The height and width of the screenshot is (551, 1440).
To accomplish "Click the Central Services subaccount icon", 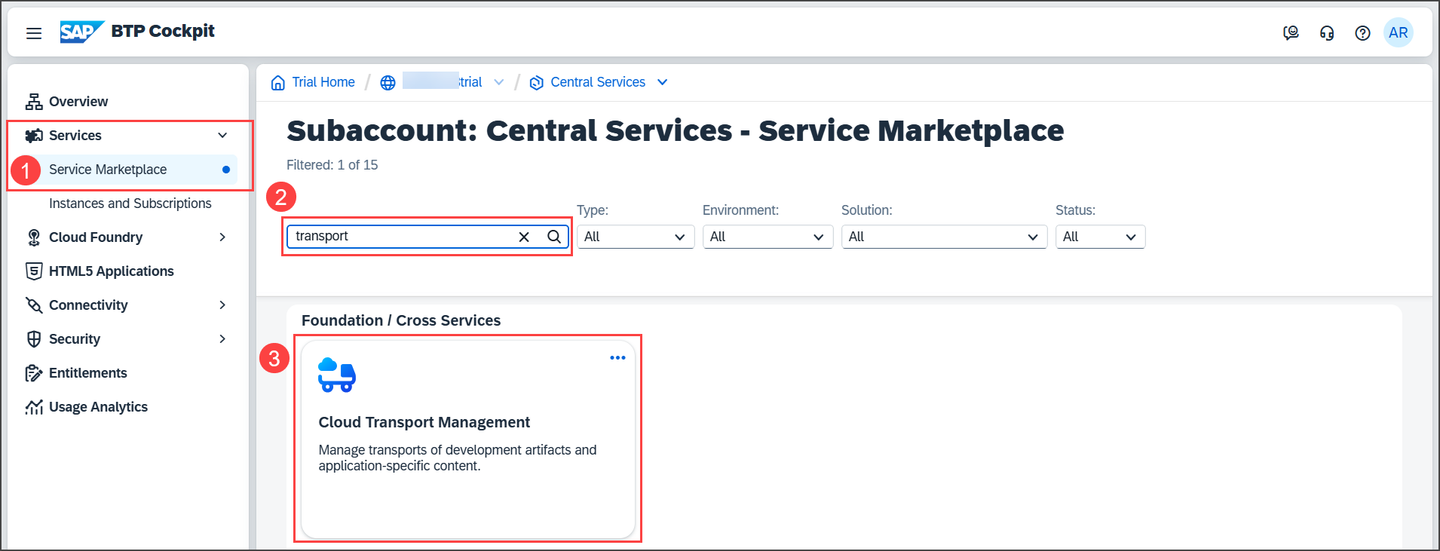I will 537,82.
